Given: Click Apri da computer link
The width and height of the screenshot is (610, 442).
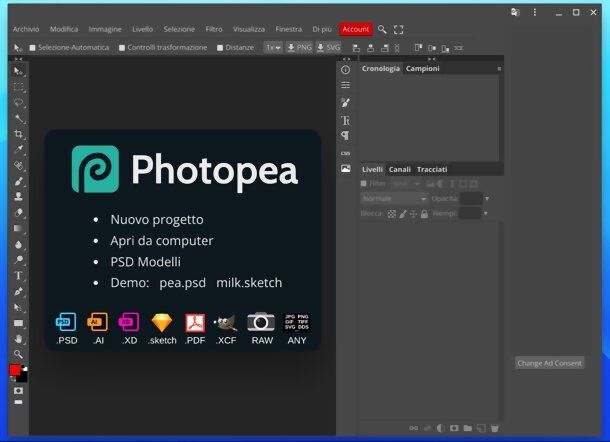Looking at the screenshot, I should pyautogui.click(x=162, y=241).
